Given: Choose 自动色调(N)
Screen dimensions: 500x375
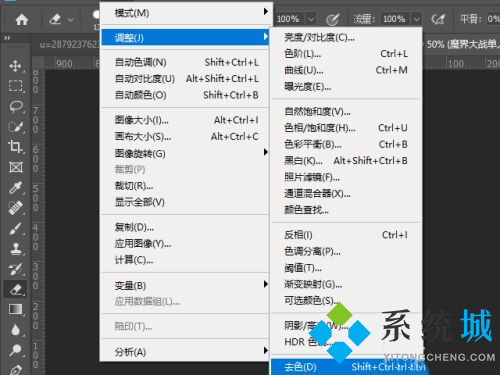Looking at the screenshot, I should pyautogui.click(x=186, y=62).
